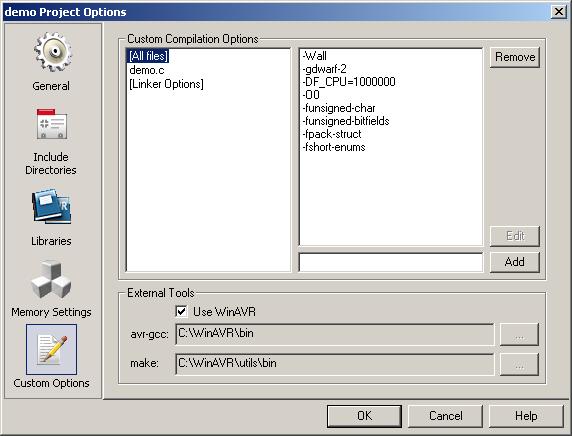572x436 pixels.
Task: Confirm with the OK button
Action: coord(364,416)
